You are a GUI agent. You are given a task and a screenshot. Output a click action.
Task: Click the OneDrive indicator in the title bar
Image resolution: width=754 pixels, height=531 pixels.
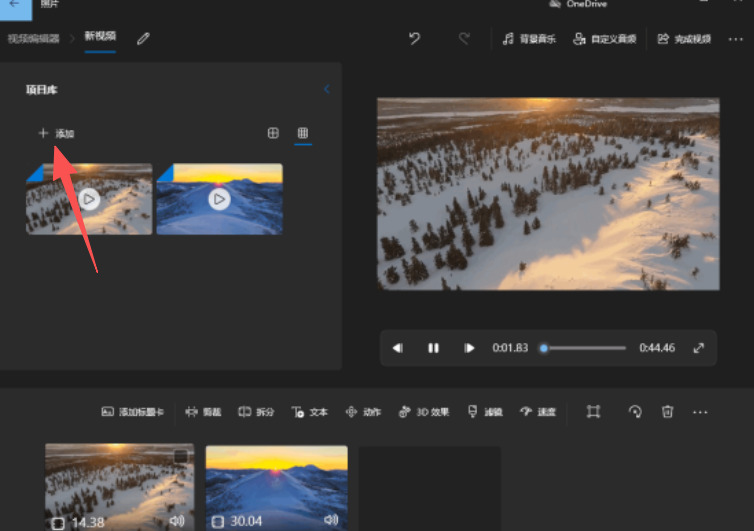point(578,4)
